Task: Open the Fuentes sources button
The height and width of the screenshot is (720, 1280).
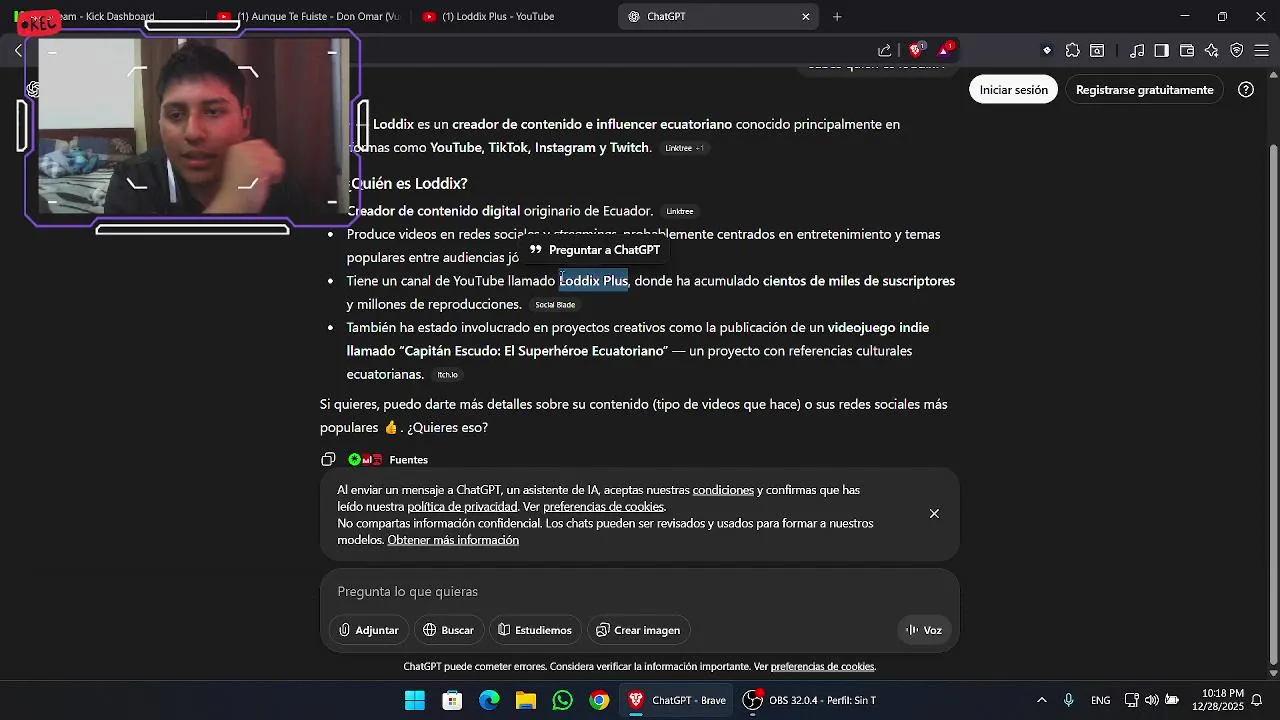Action: (388, 460)
